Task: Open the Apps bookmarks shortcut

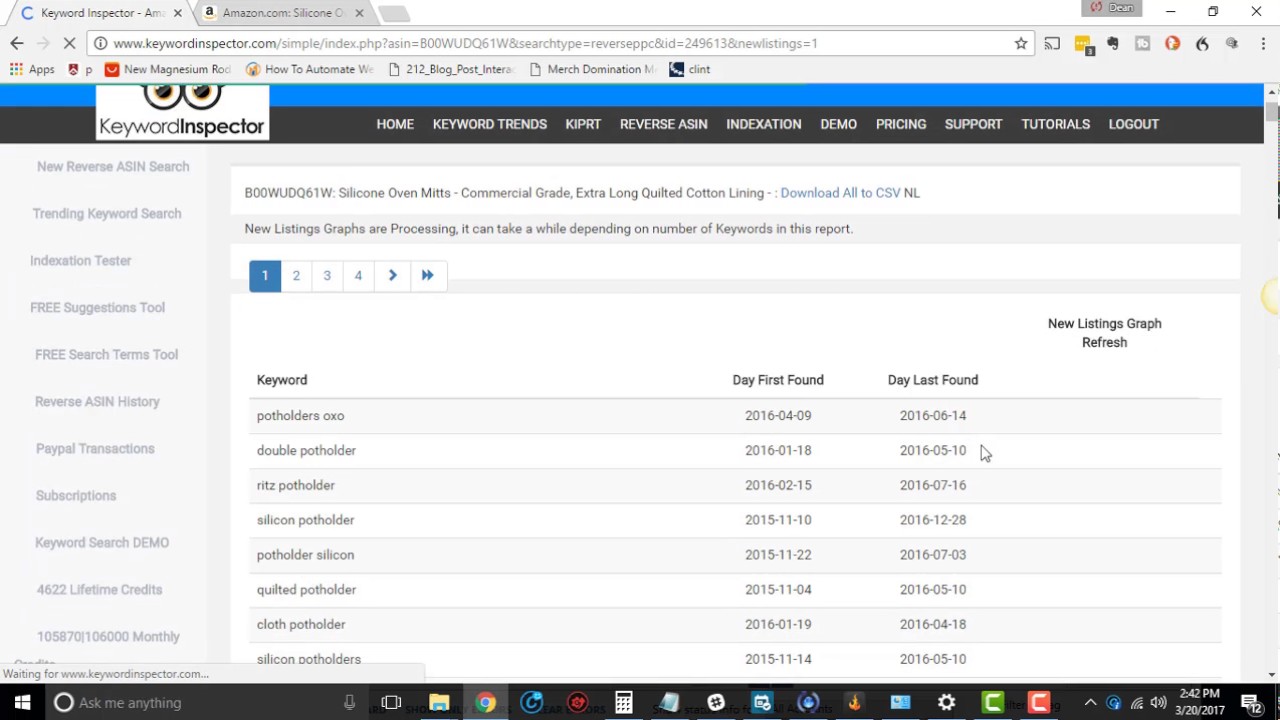Action: [x=32, y=69]
